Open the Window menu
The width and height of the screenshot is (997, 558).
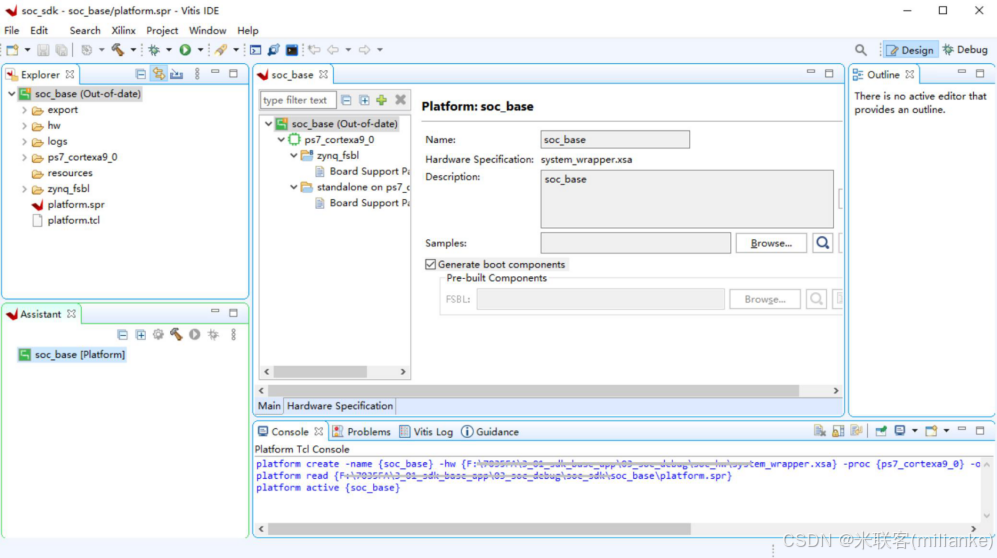pos(207,31)
